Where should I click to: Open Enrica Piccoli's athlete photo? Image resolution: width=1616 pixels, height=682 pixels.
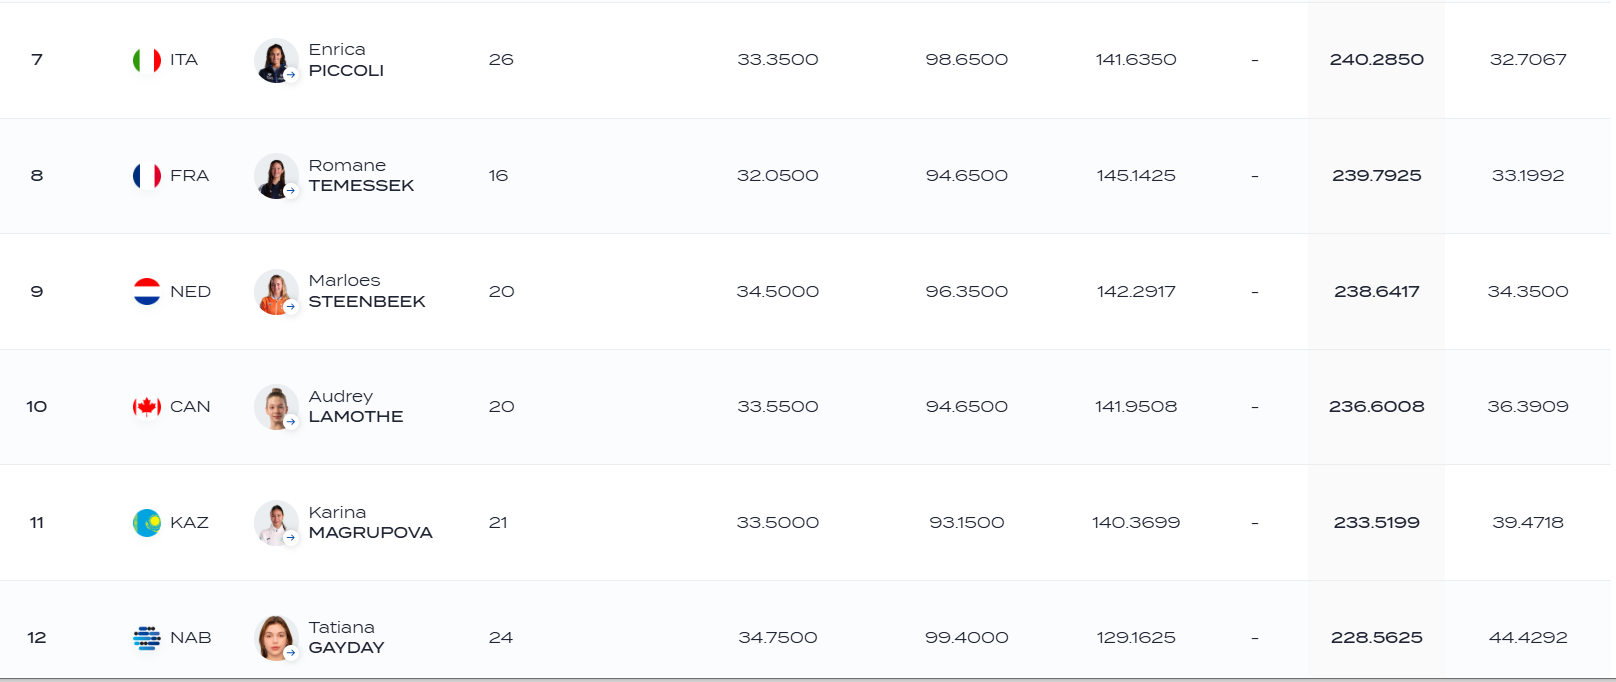(276, 60)
